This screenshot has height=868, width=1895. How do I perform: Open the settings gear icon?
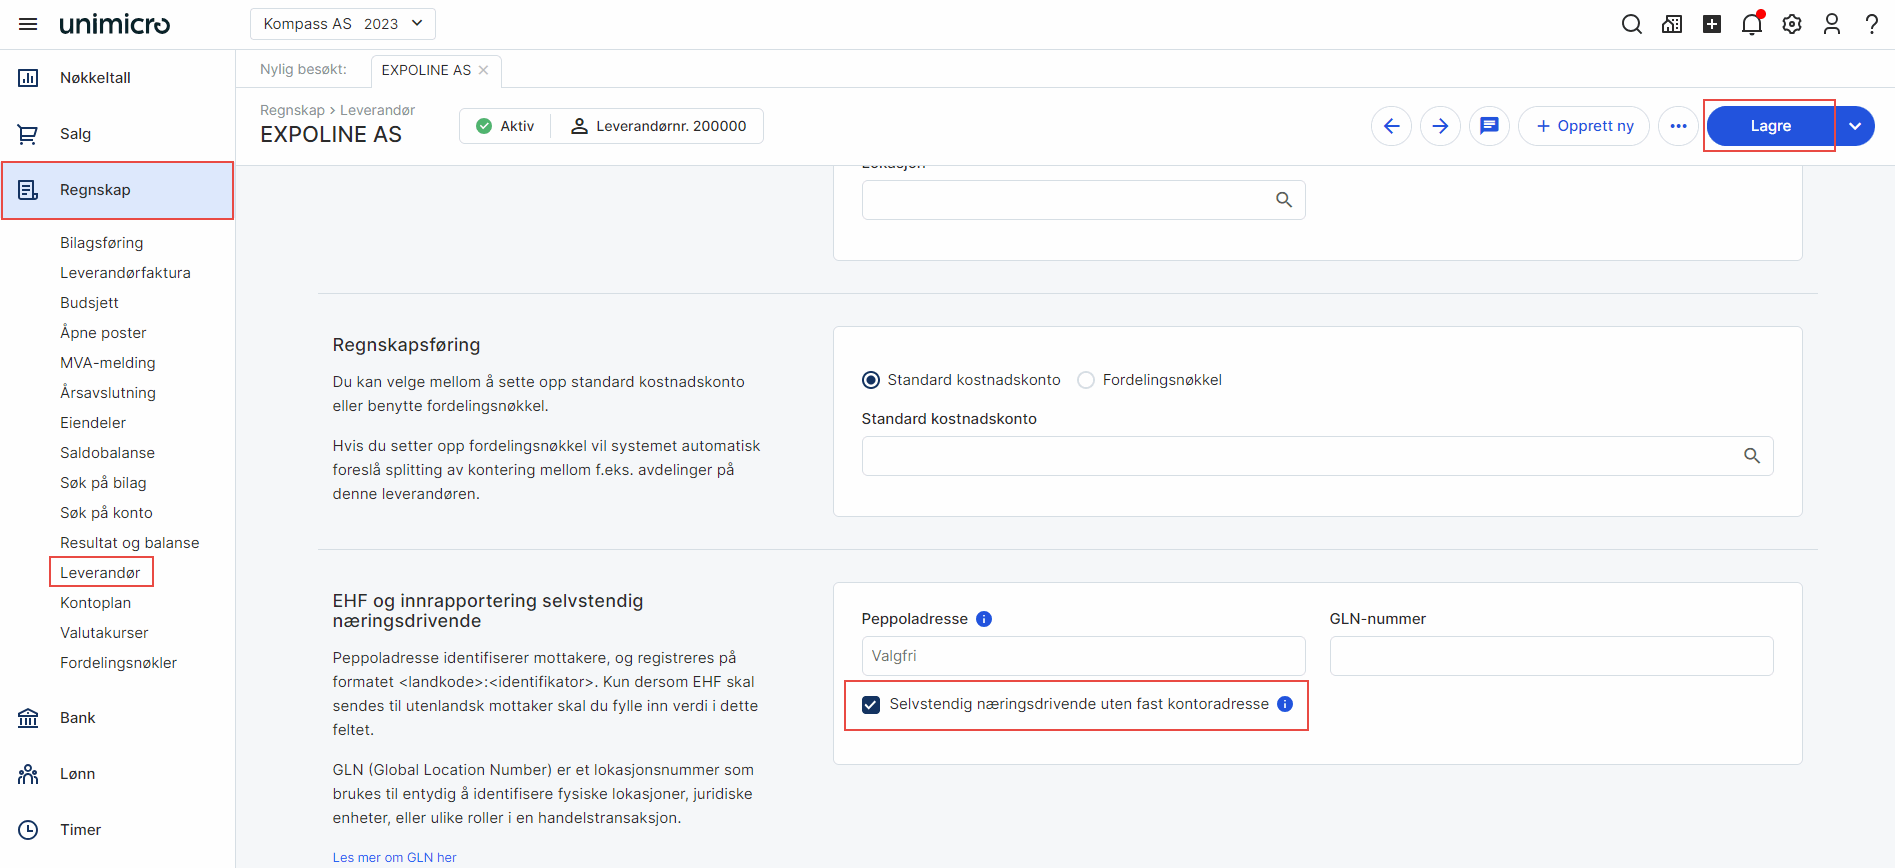1791,24
